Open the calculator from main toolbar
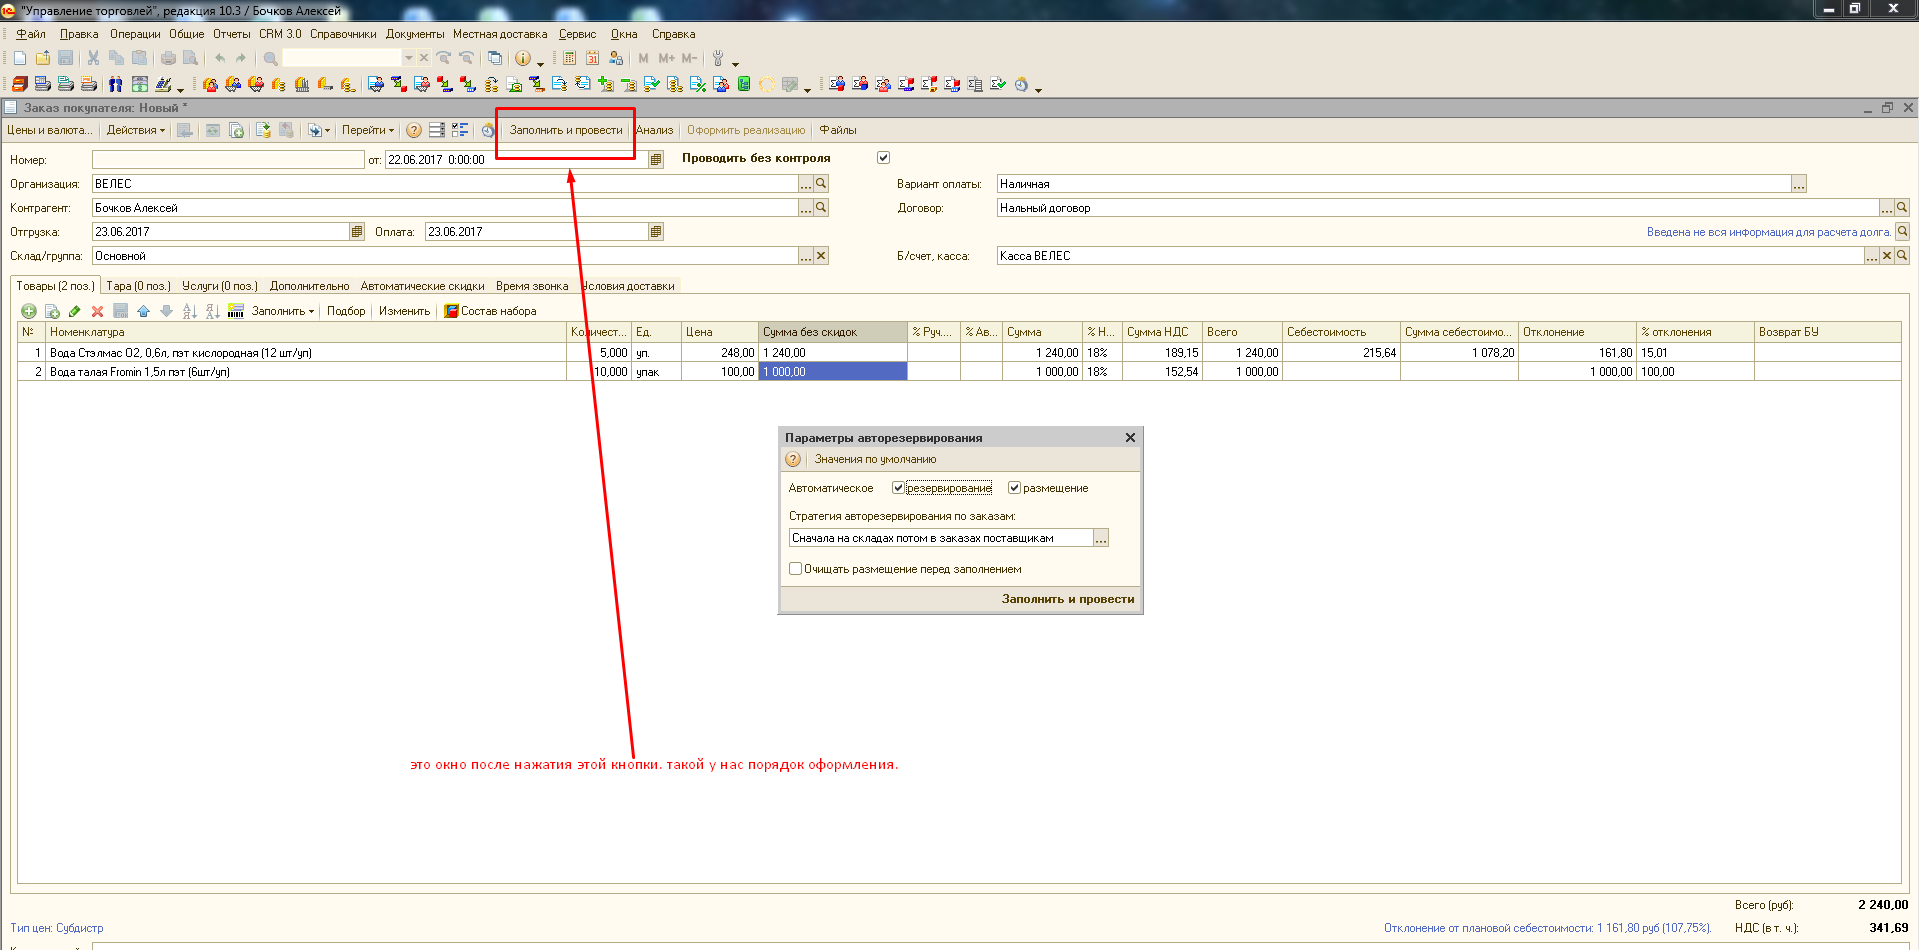 569,58
